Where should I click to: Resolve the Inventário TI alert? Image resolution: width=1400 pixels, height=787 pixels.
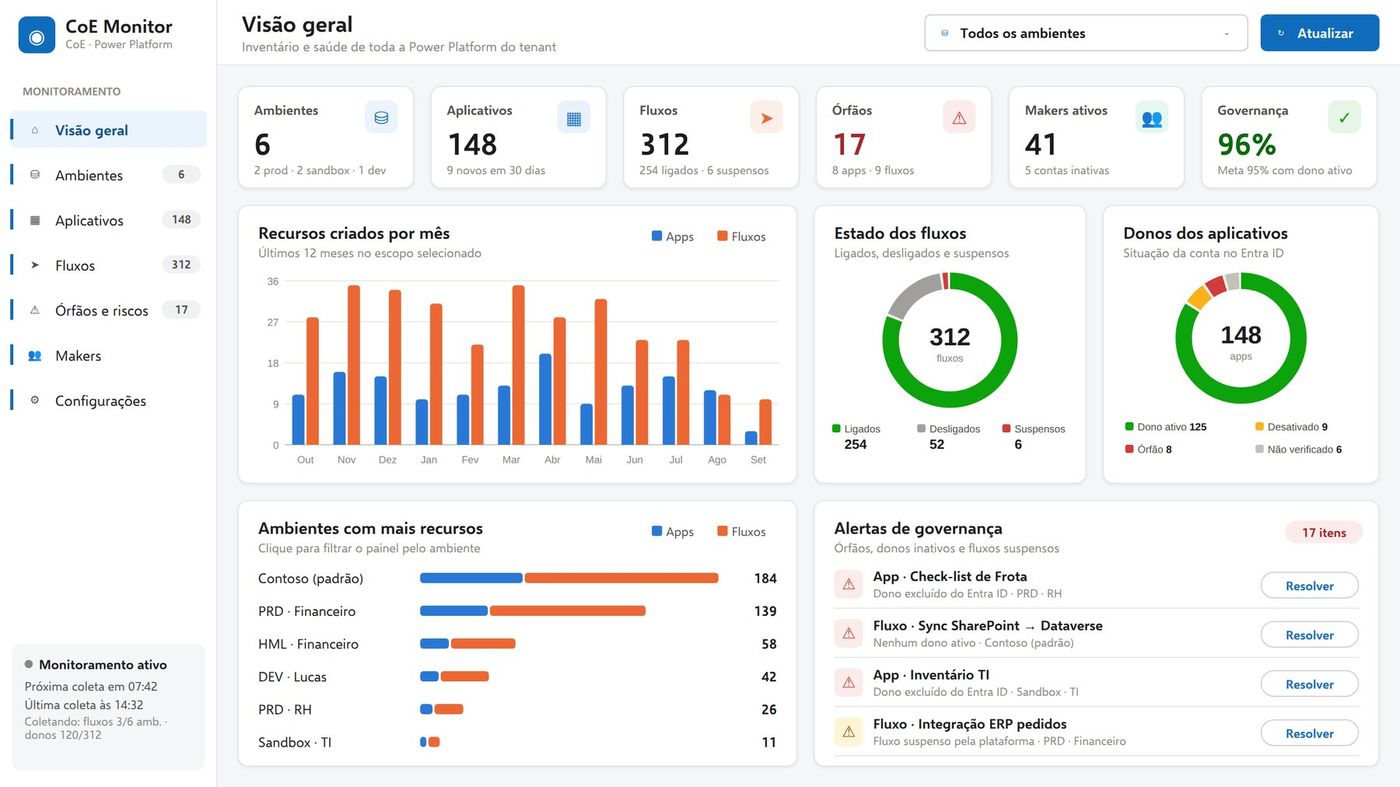coord(1310,684)
